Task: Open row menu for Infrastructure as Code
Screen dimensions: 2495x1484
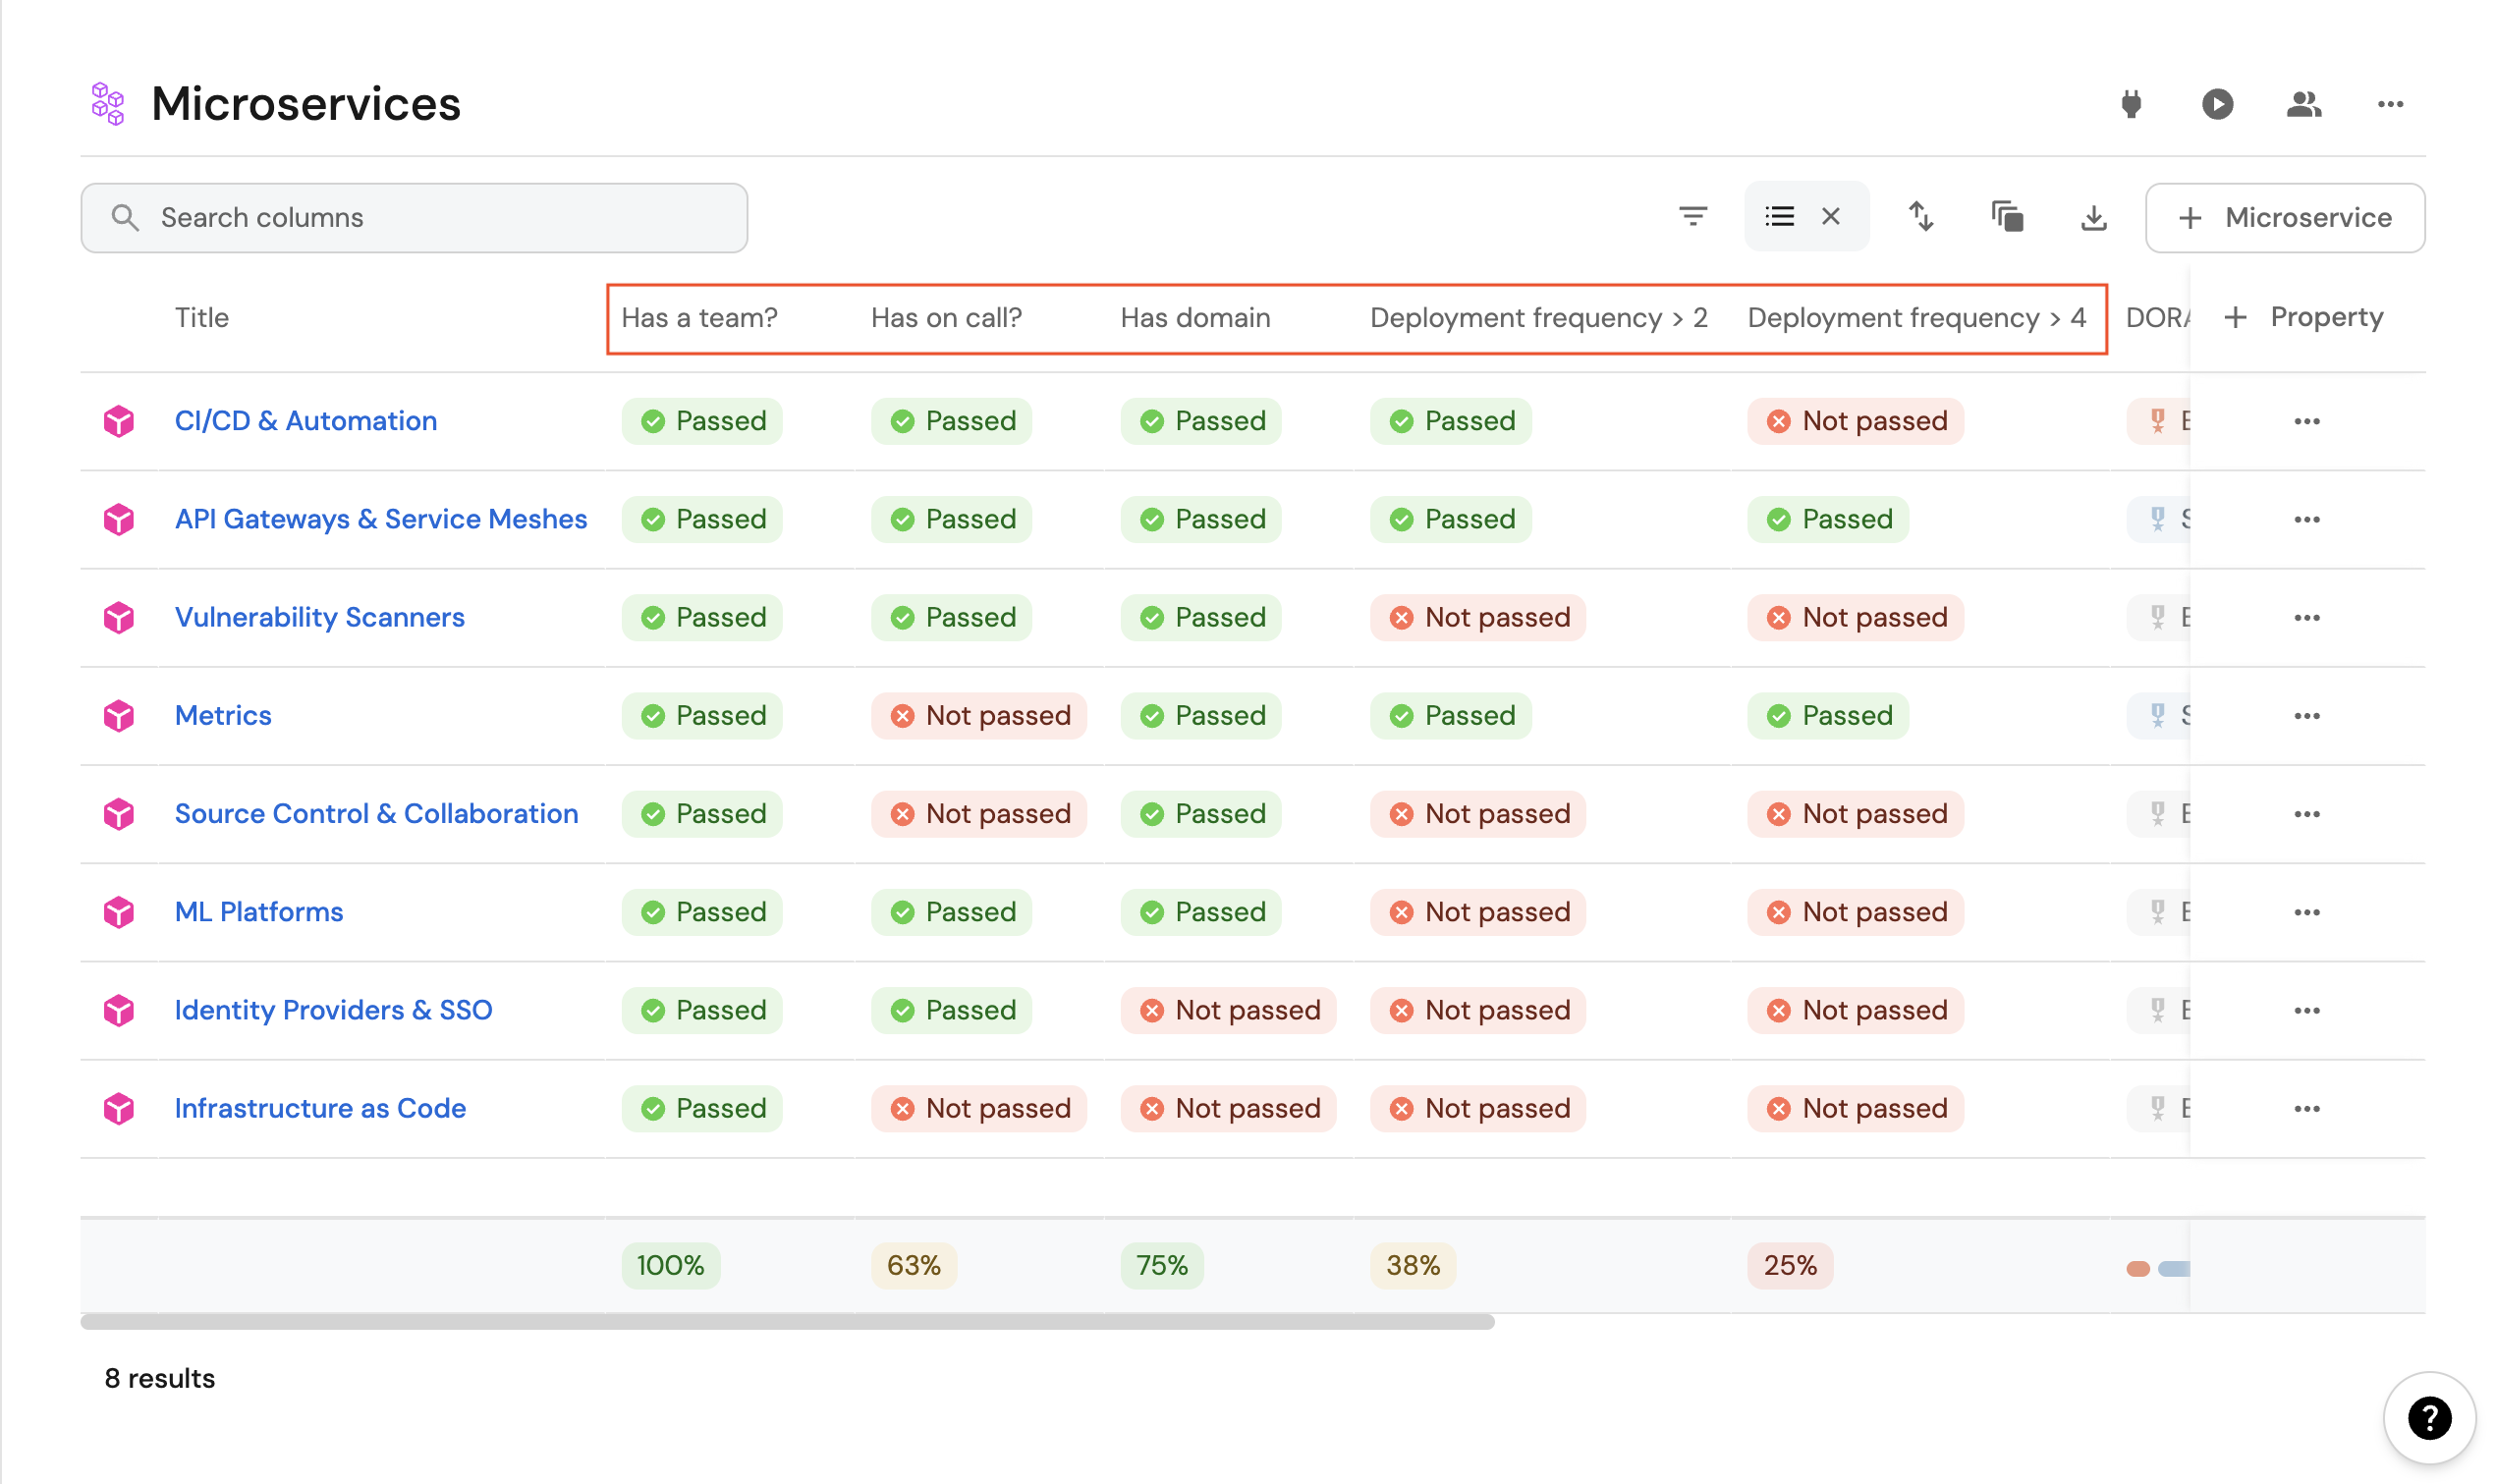Action: (2306, 1108)
